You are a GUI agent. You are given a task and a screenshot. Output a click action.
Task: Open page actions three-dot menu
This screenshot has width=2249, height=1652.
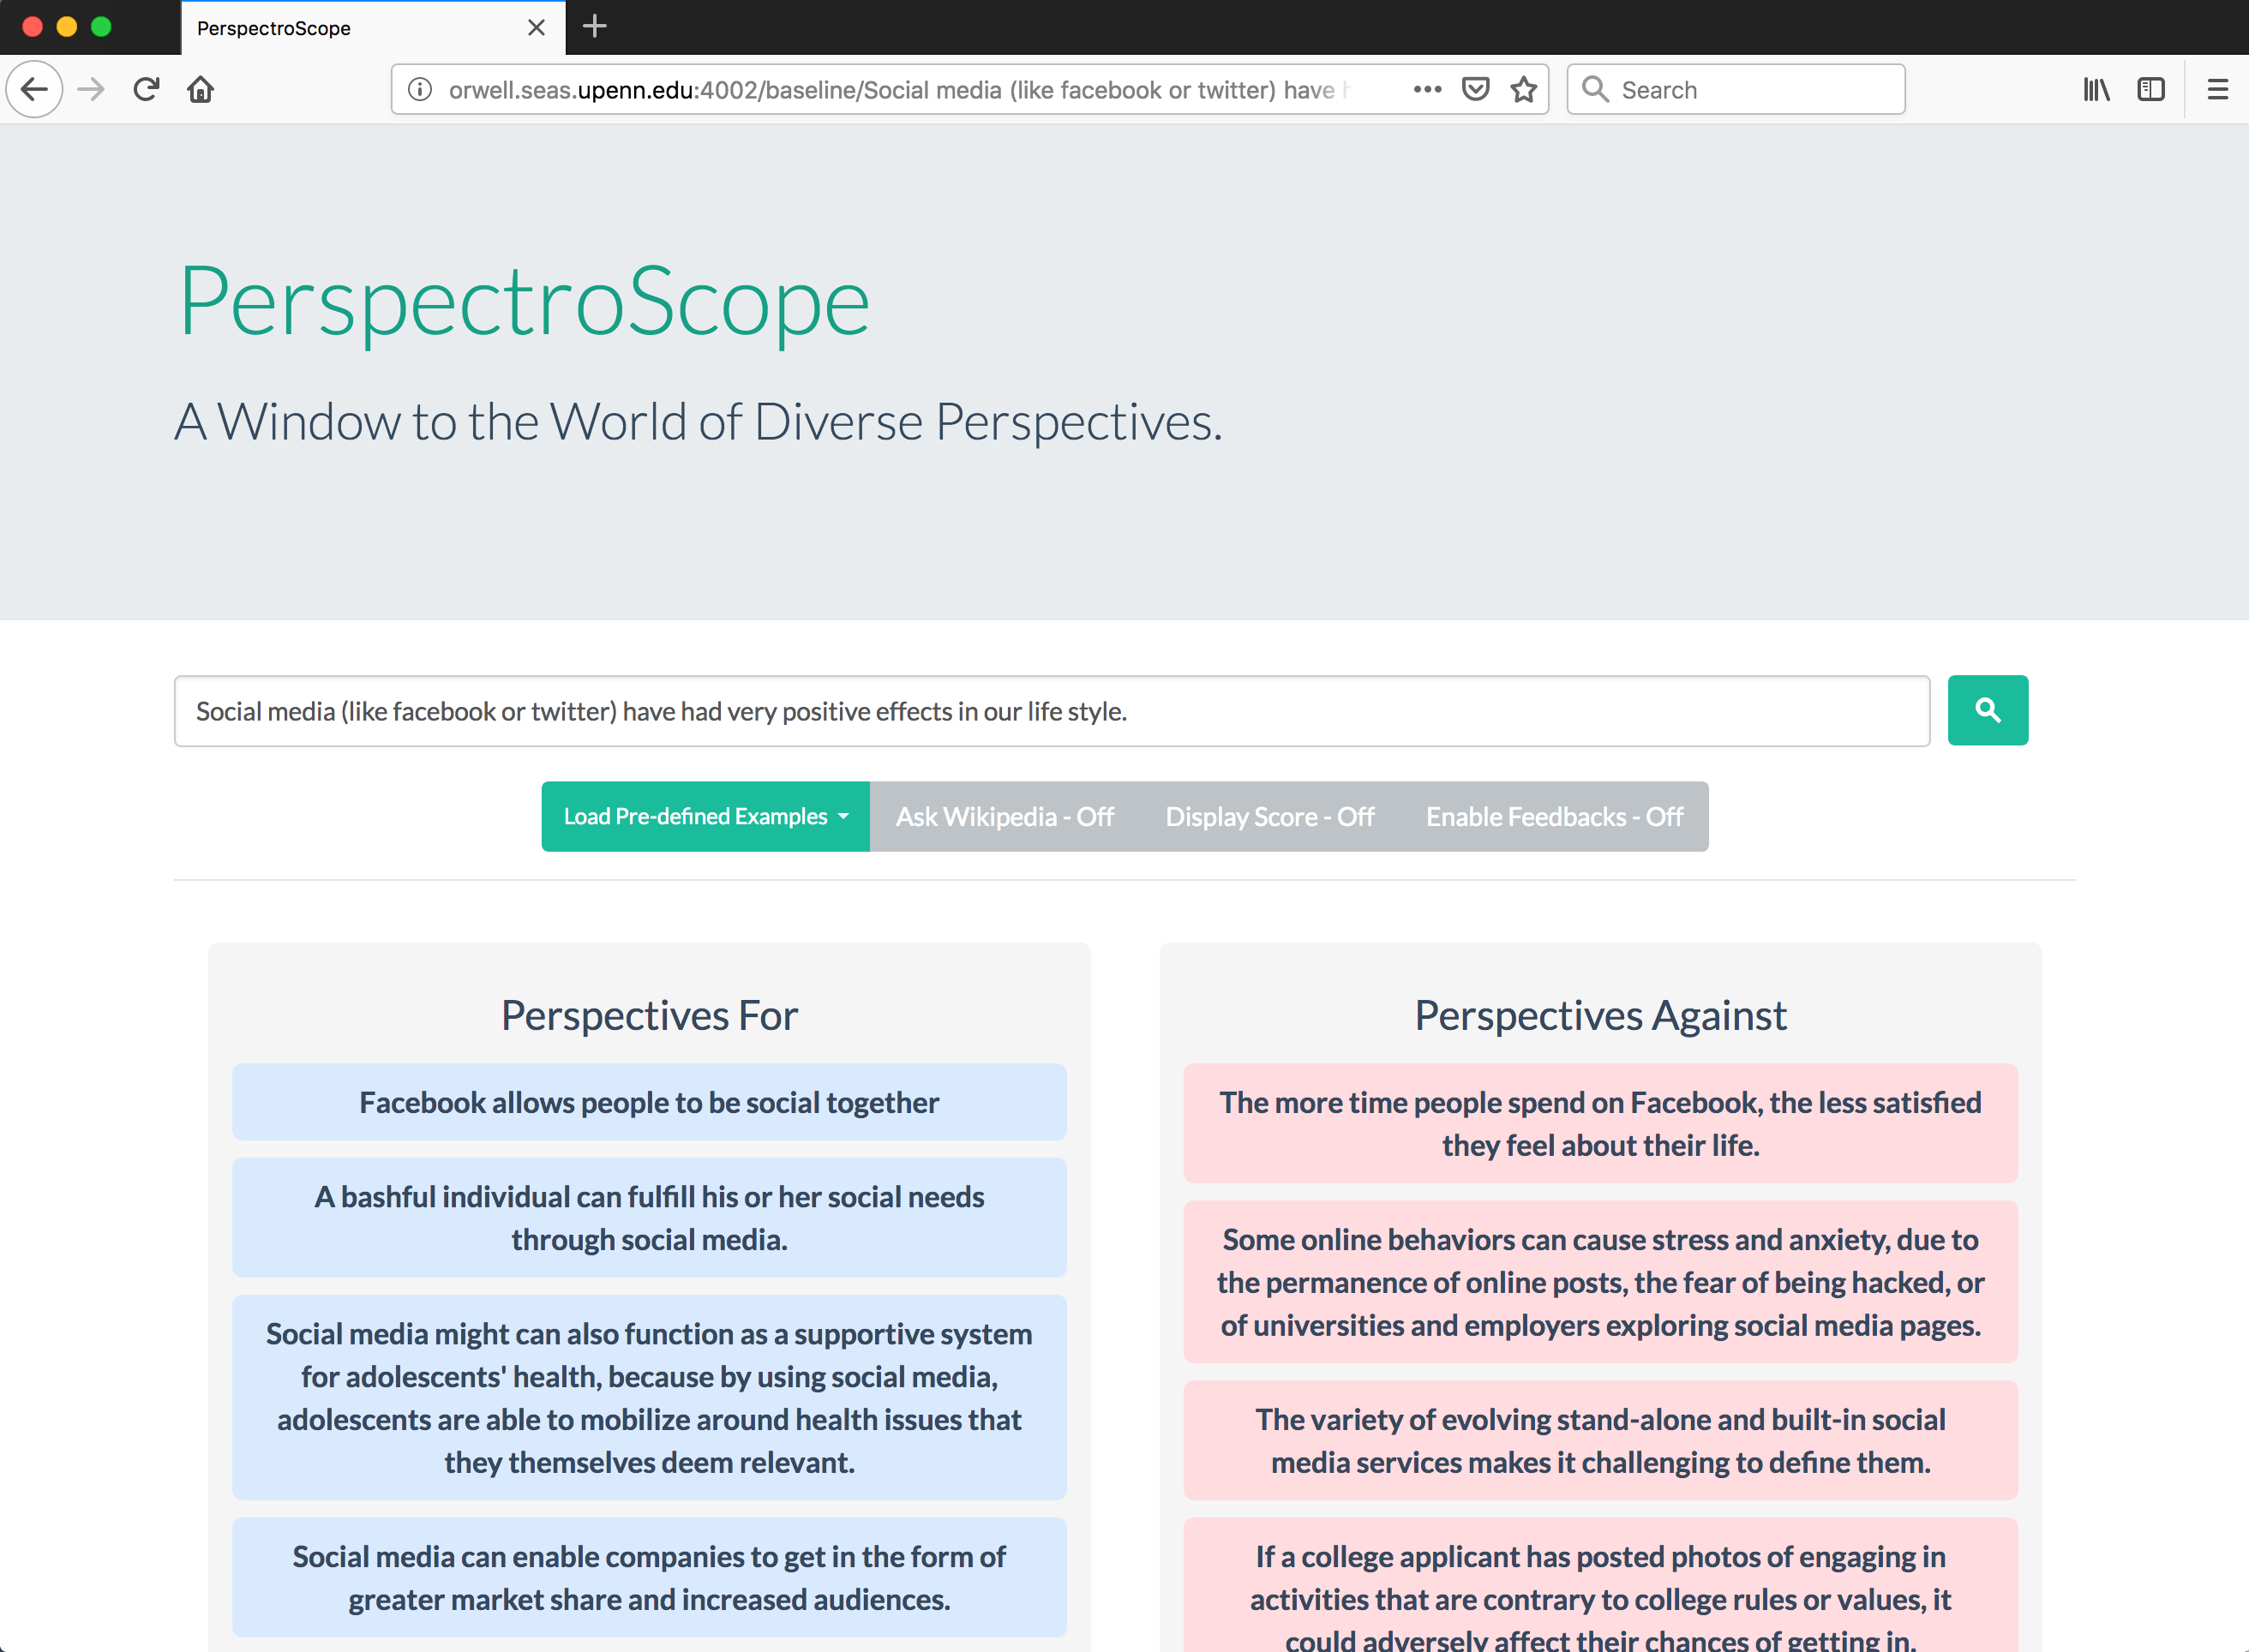(x=1427, y=89)
